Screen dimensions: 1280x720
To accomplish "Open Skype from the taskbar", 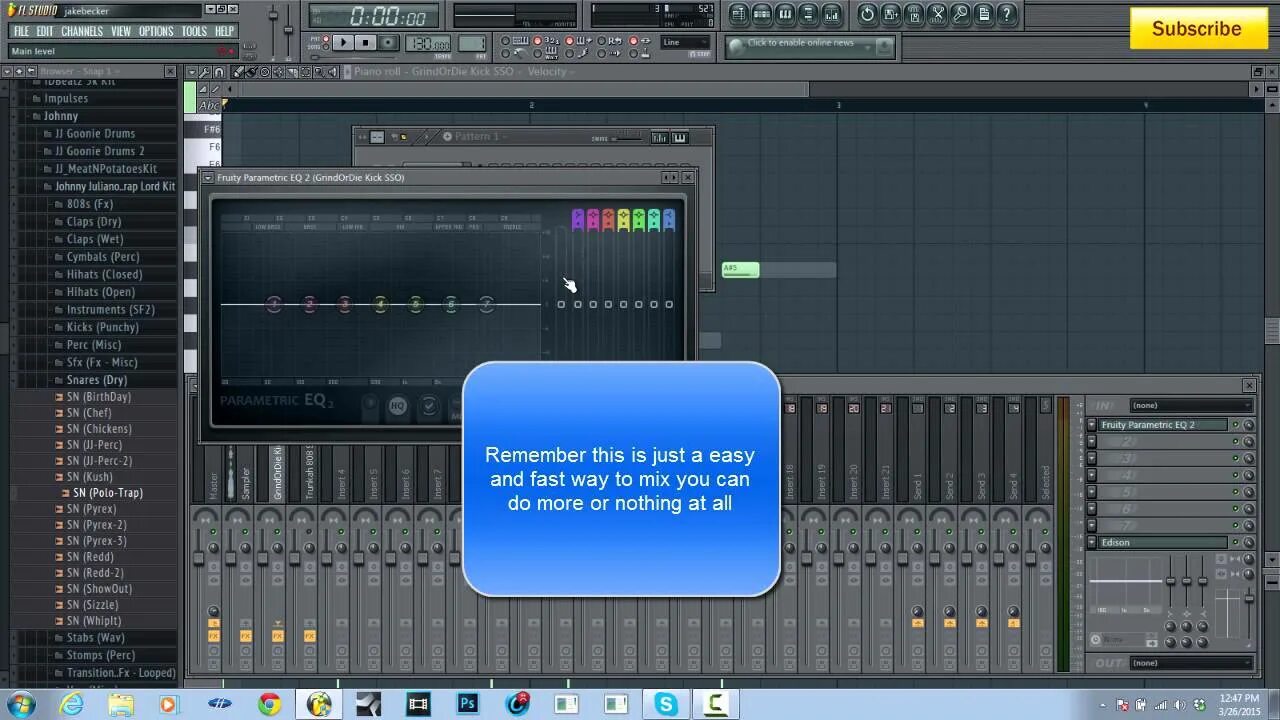I will (666, 704).
